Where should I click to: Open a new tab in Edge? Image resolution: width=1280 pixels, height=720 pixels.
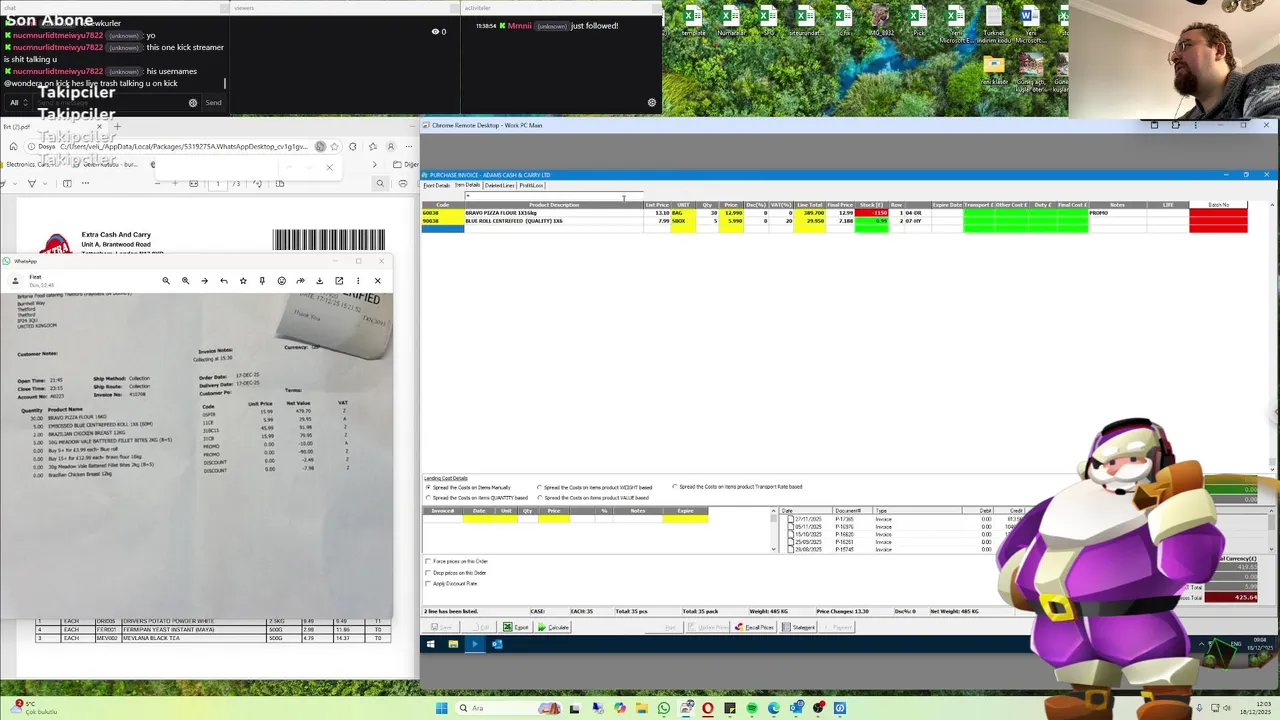click(x=117, y=127)
